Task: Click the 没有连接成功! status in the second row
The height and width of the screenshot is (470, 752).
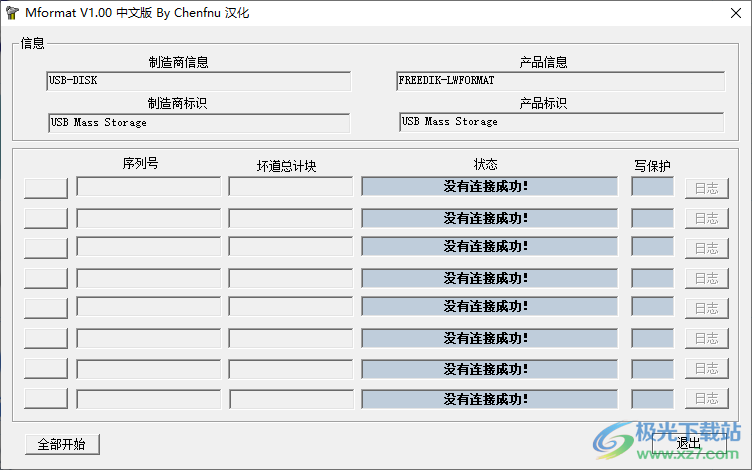Action: 490,218
